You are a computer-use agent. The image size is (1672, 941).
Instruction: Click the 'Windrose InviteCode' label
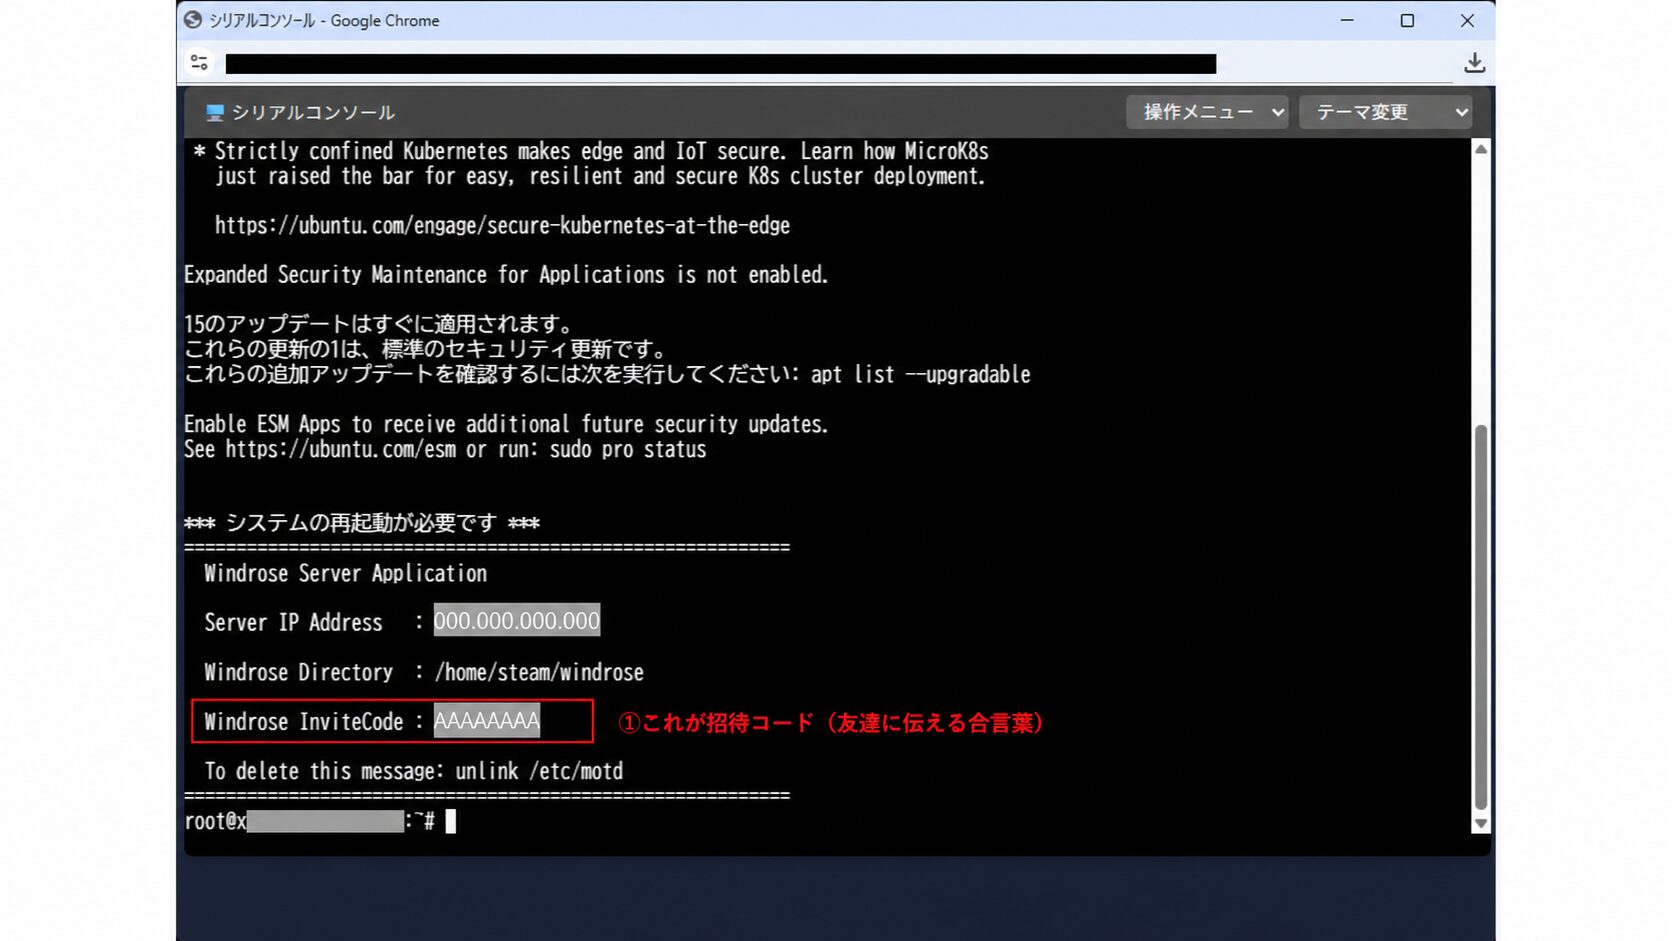pyautogui.click(x=304, y=722)
